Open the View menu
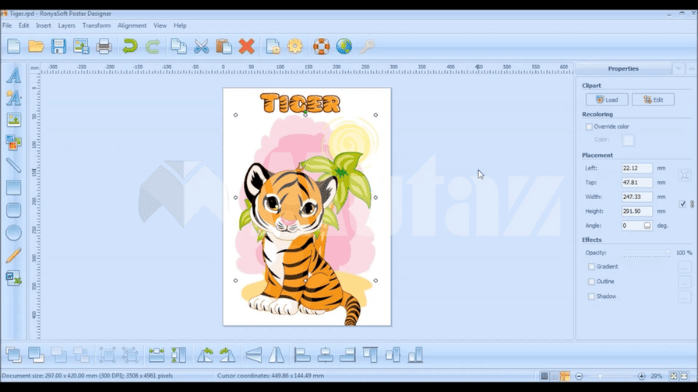The height and width of the screenshot is (392, 698). 160,26
